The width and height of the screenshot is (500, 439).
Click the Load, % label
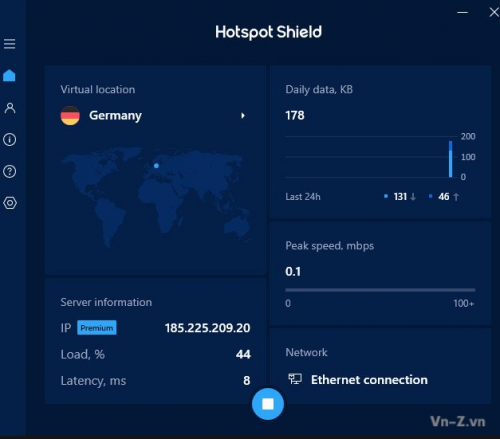pos(82,354)
